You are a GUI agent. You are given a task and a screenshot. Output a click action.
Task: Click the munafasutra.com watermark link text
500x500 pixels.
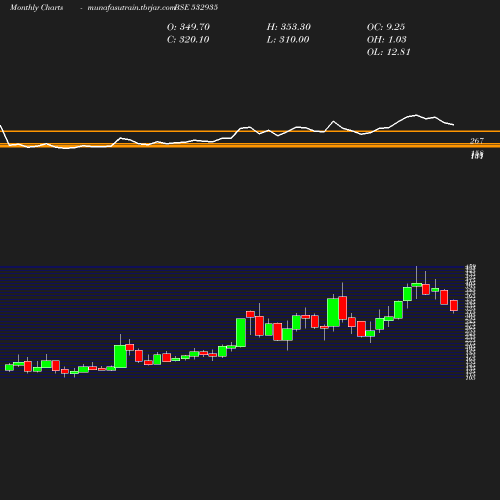131,7
